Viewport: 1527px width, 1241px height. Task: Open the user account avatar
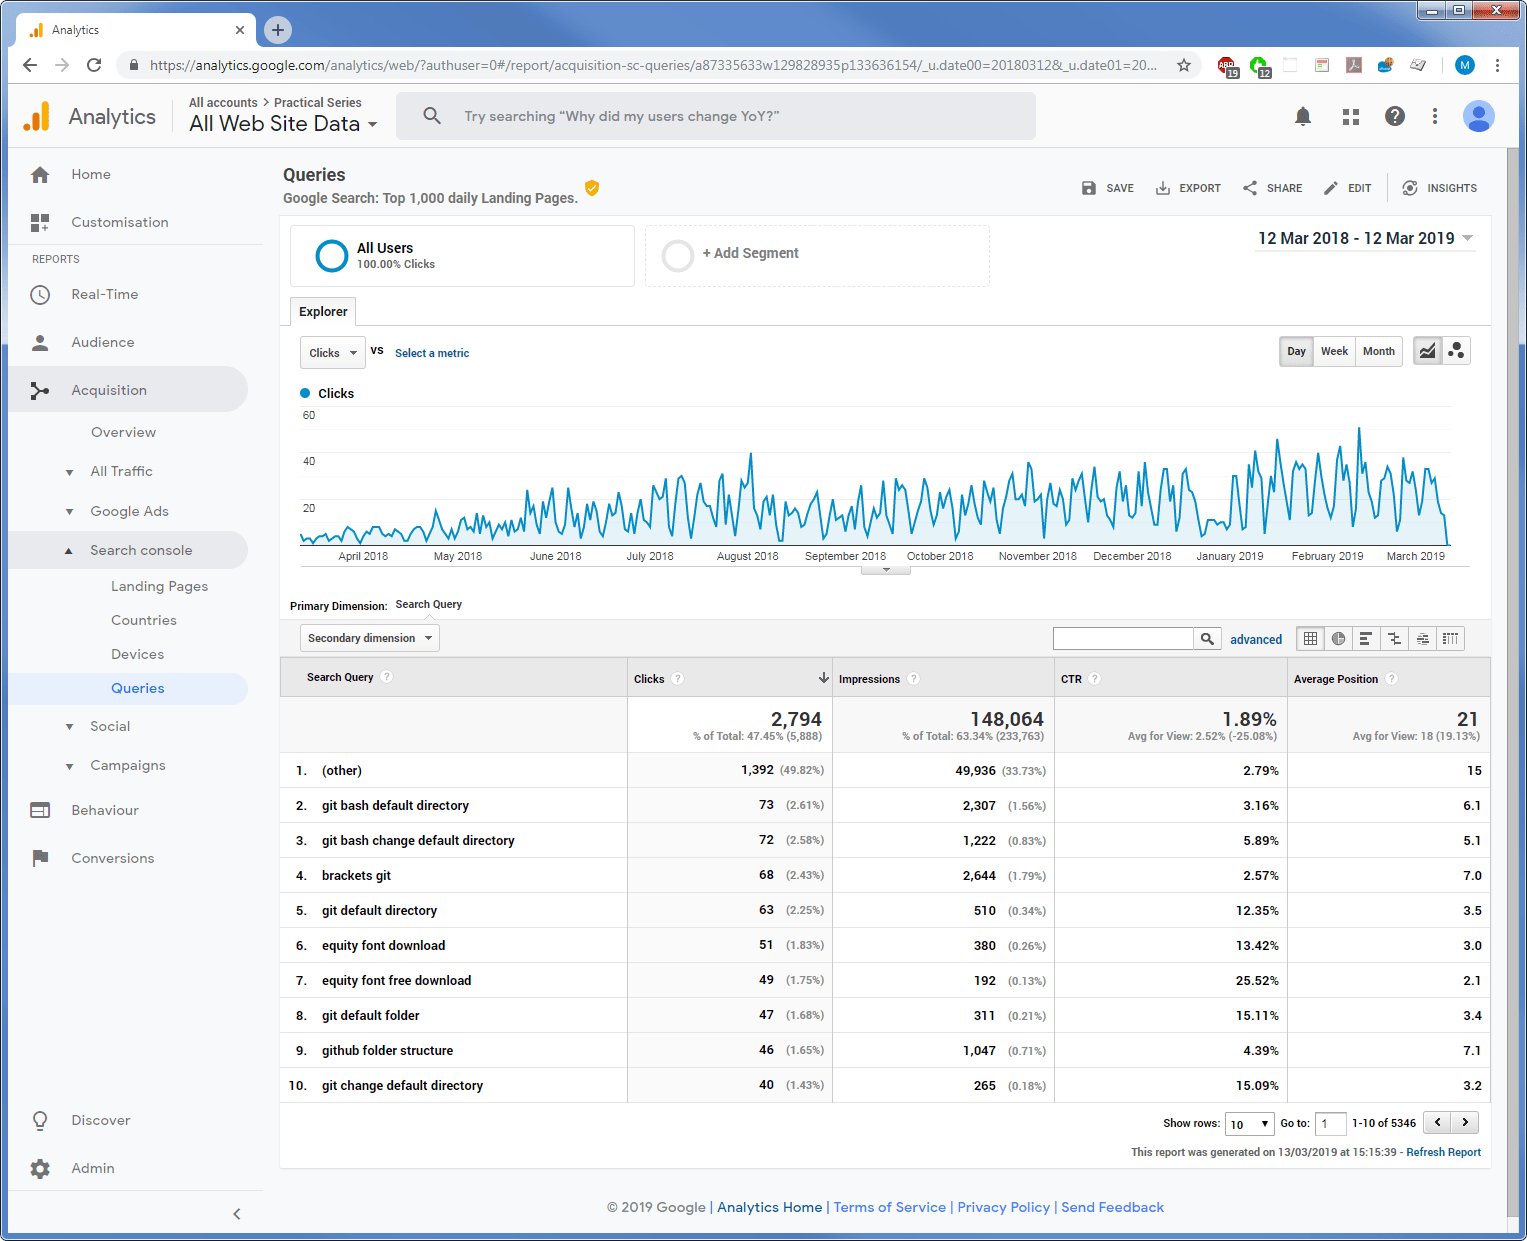point(1478,117)
